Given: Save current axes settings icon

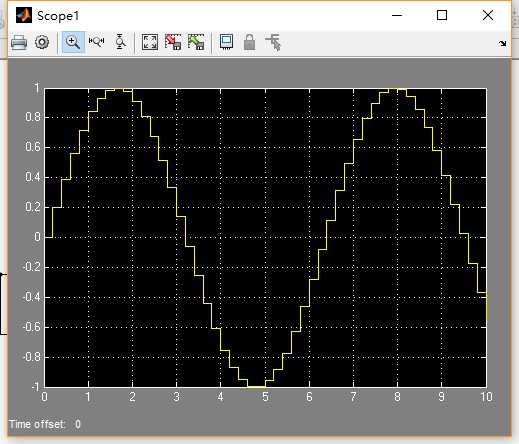Looking at the screenshot, I should tap(173, 42).
